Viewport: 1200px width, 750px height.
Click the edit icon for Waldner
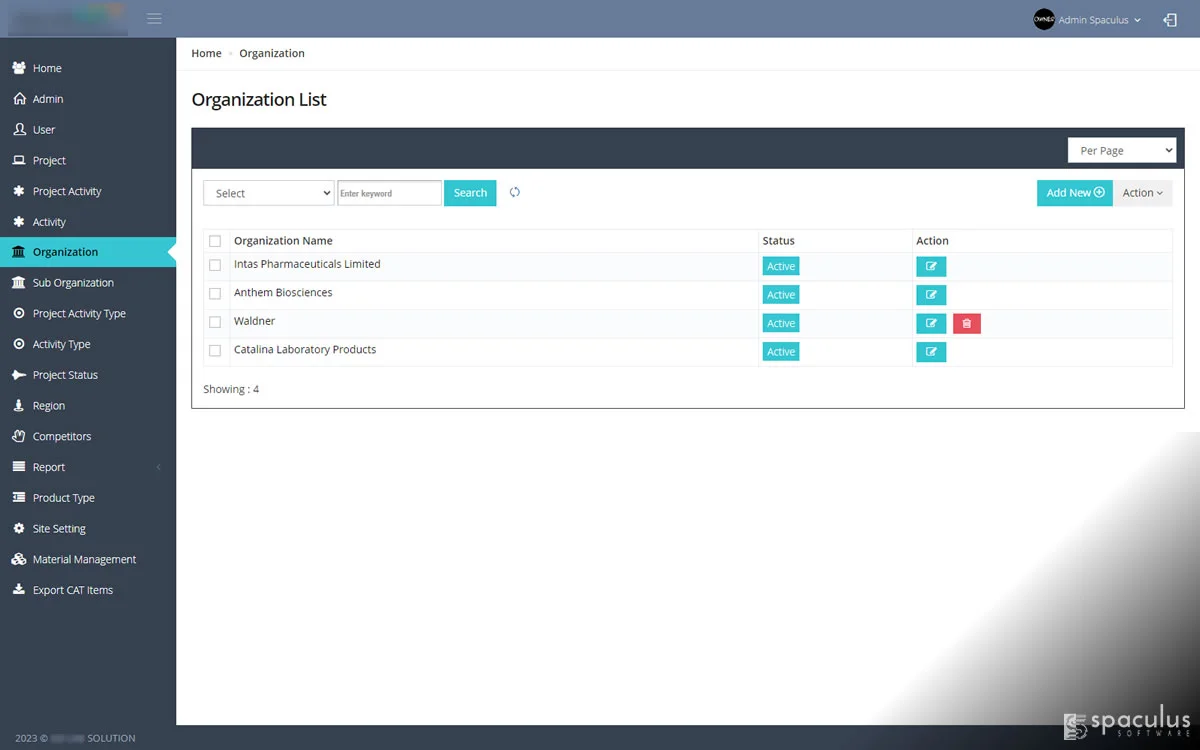click(x=931, y=323)
